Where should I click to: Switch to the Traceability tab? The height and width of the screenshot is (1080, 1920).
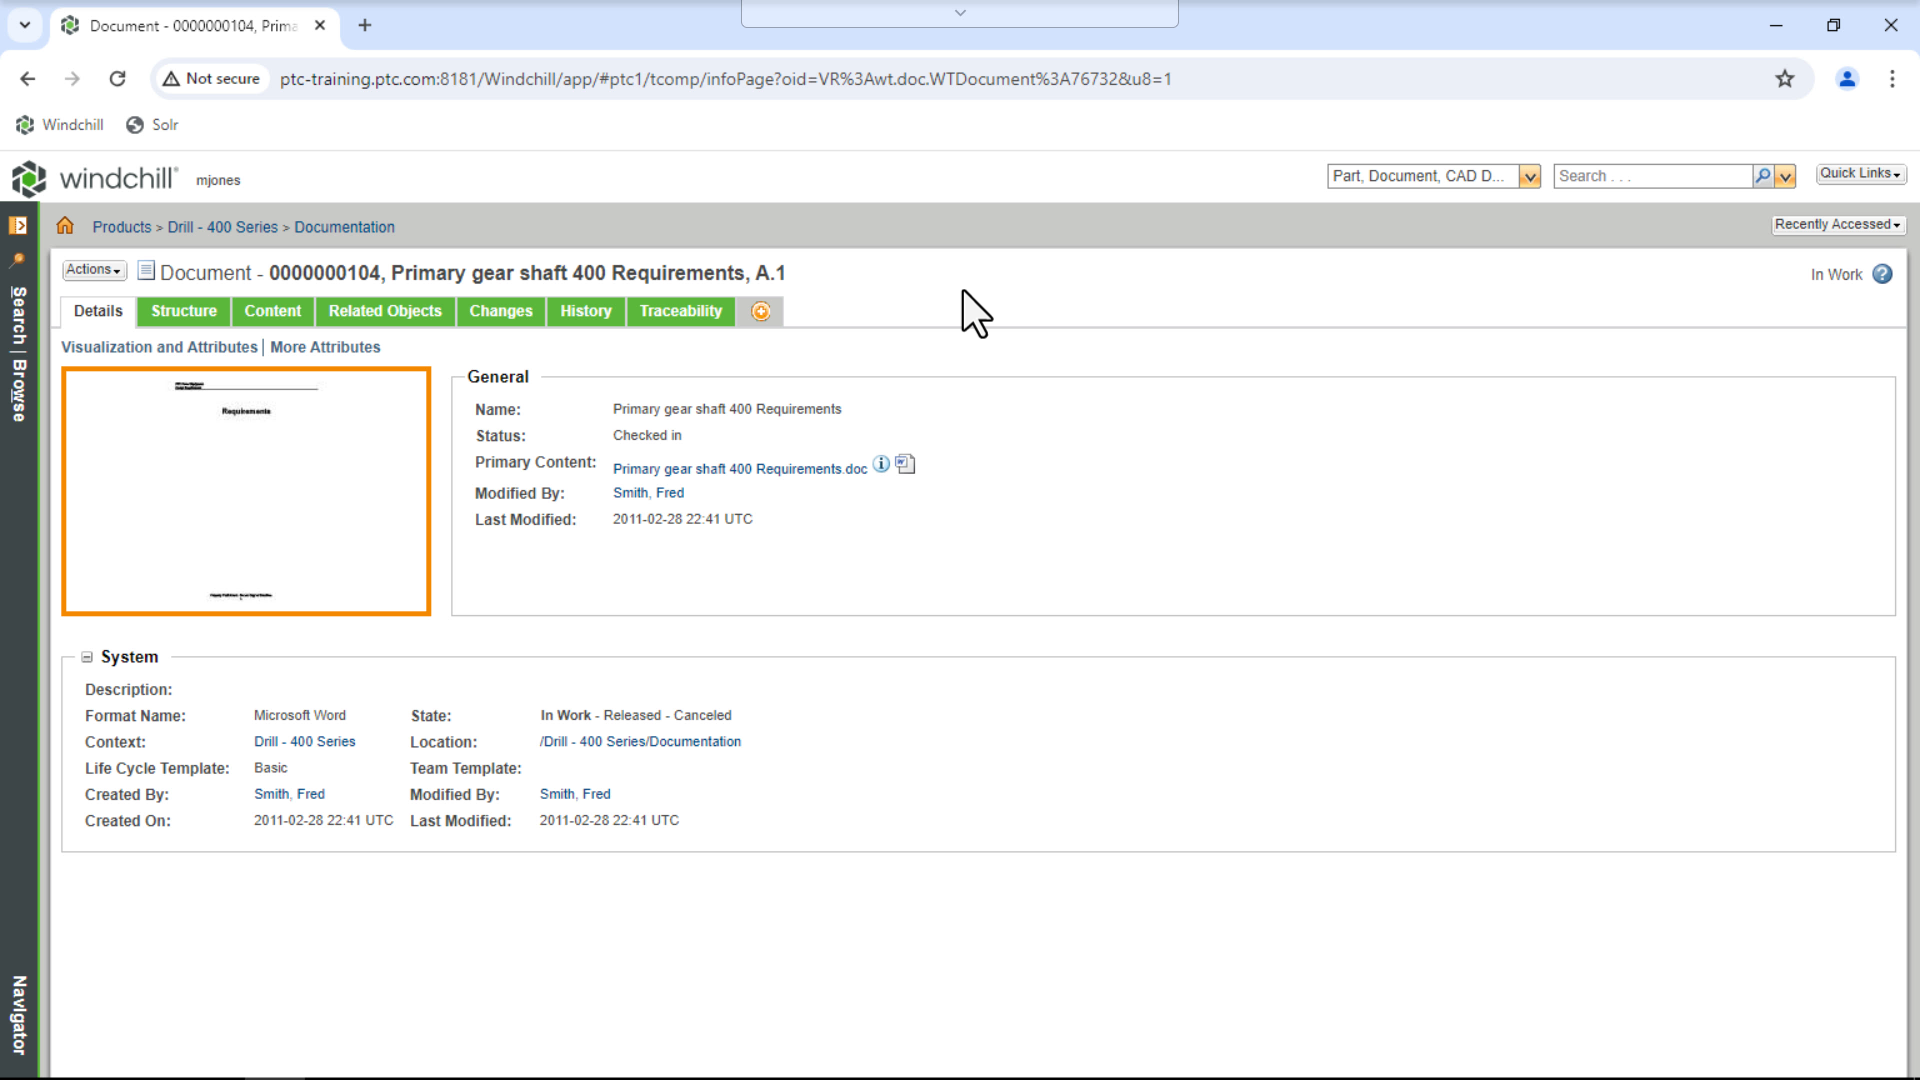click(x=681, y=311)
